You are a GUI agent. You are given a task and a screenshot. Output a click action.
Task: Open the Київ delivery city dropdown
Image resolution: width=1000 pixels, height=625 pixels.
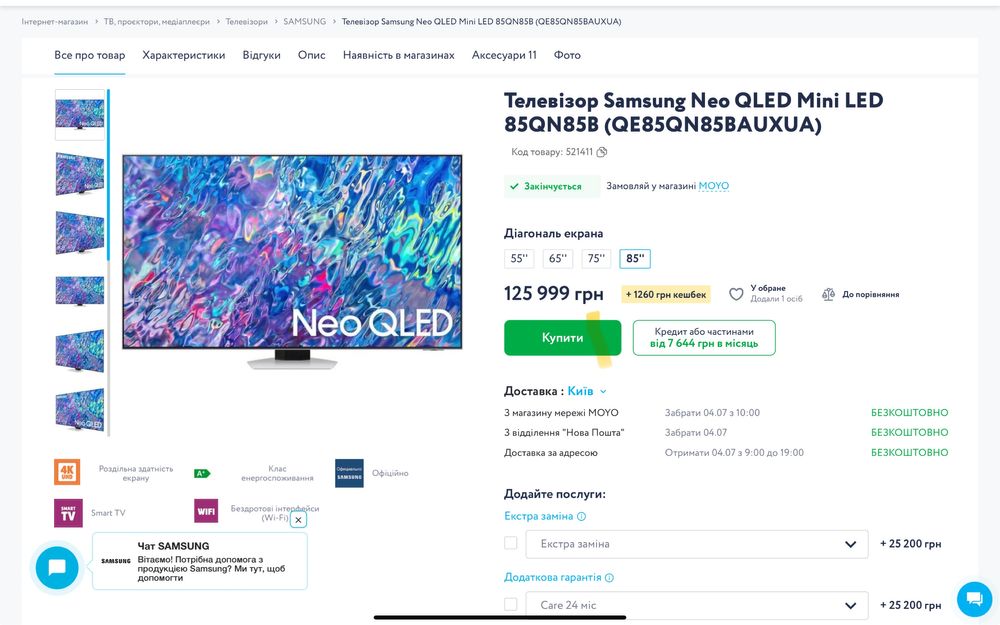pos(587,391)
